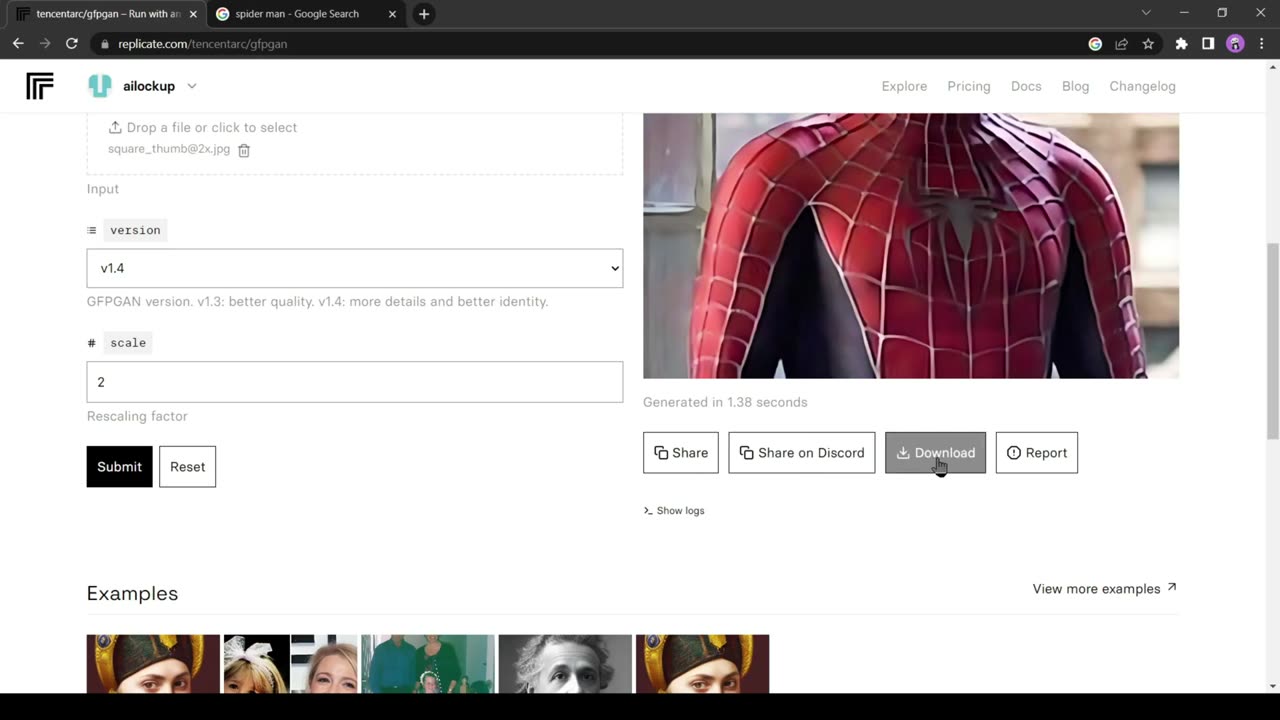
Task: Click the list icon beside the version label
Action: pyautogui.click(x=92, y=230)
